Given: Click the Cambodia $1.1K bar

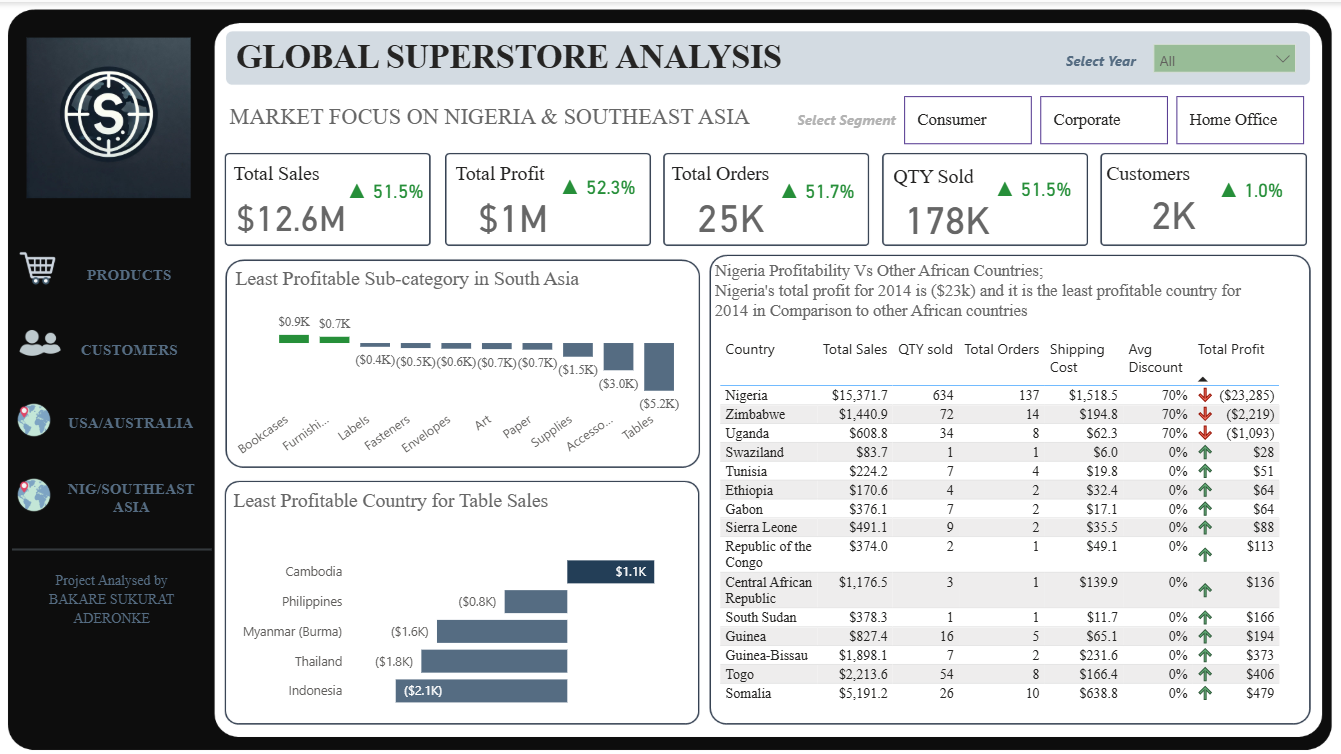Looking at the screenshot, I should (x=610, y=572).
